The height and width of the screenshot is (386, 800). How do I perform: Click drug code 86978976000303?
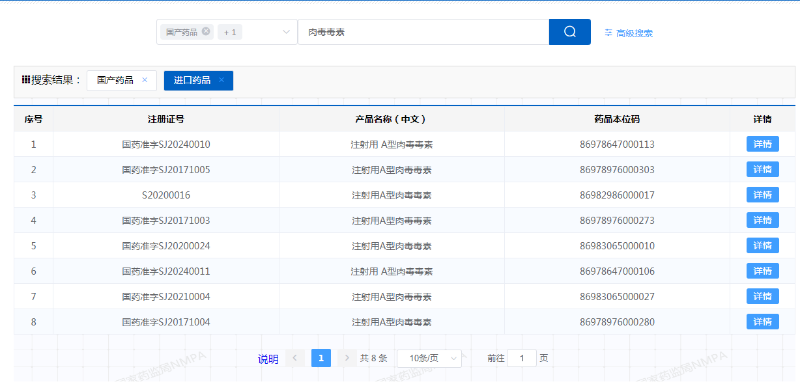click(617, 170)
